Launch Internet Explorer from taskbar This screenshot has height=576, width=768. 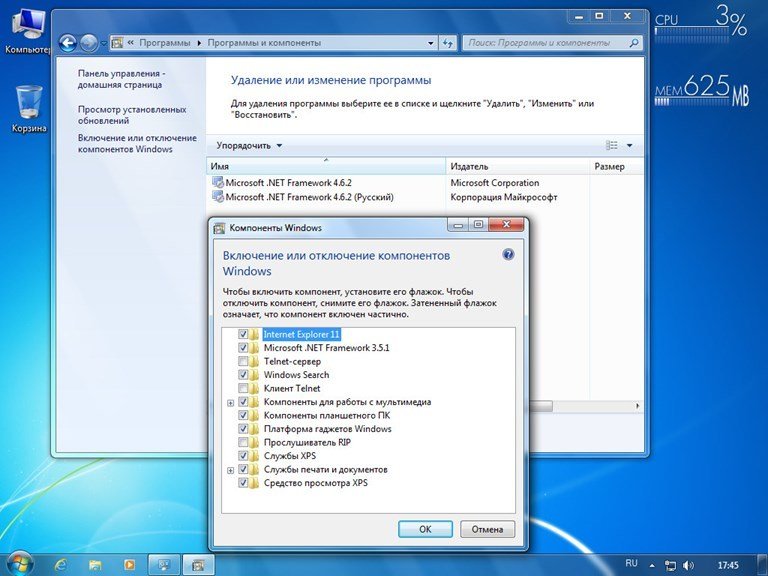(x=61, y=565)
